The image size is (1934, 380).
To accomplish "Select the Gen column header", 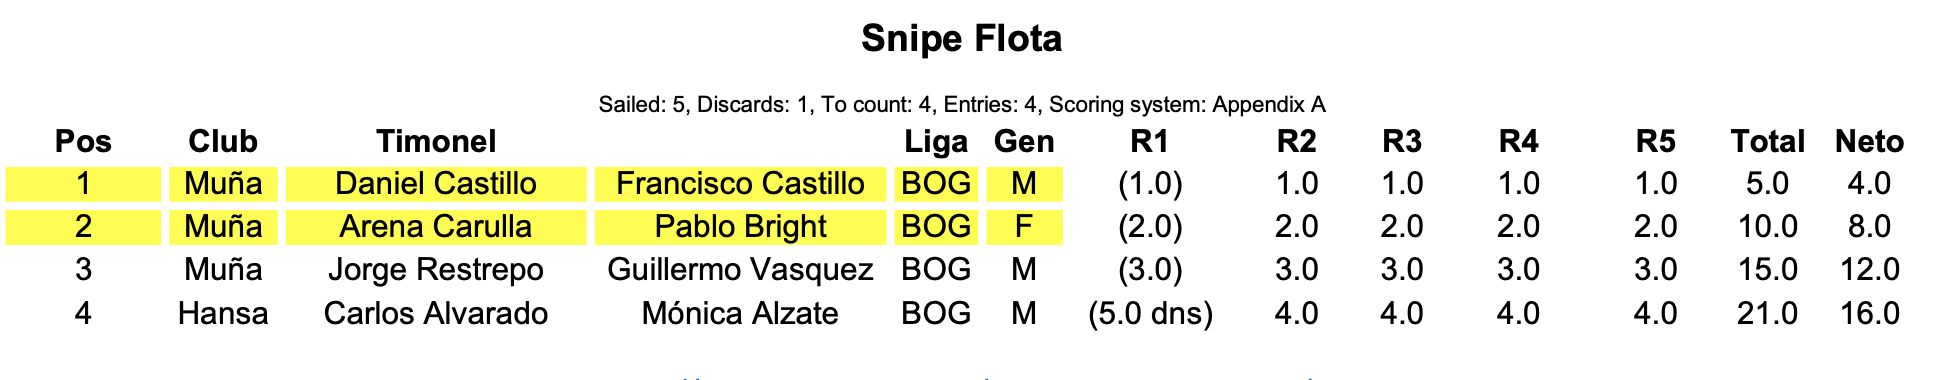I will [1024, 141].
